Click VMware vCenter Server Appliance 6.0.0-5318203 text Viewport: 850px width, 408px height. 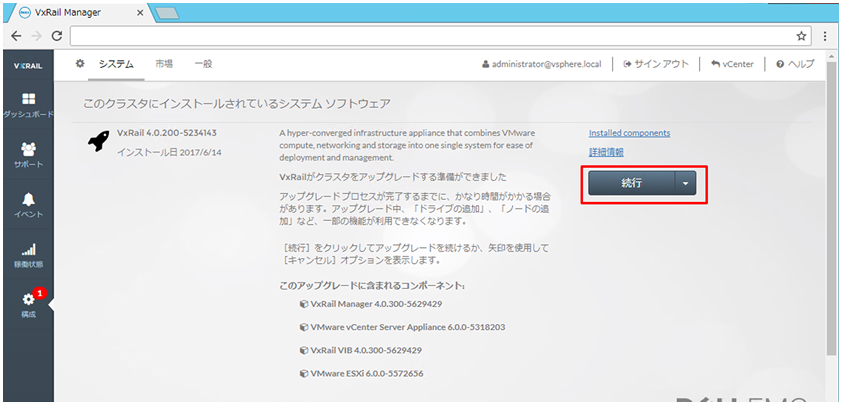pyautogui.click(x=408, y=327)
